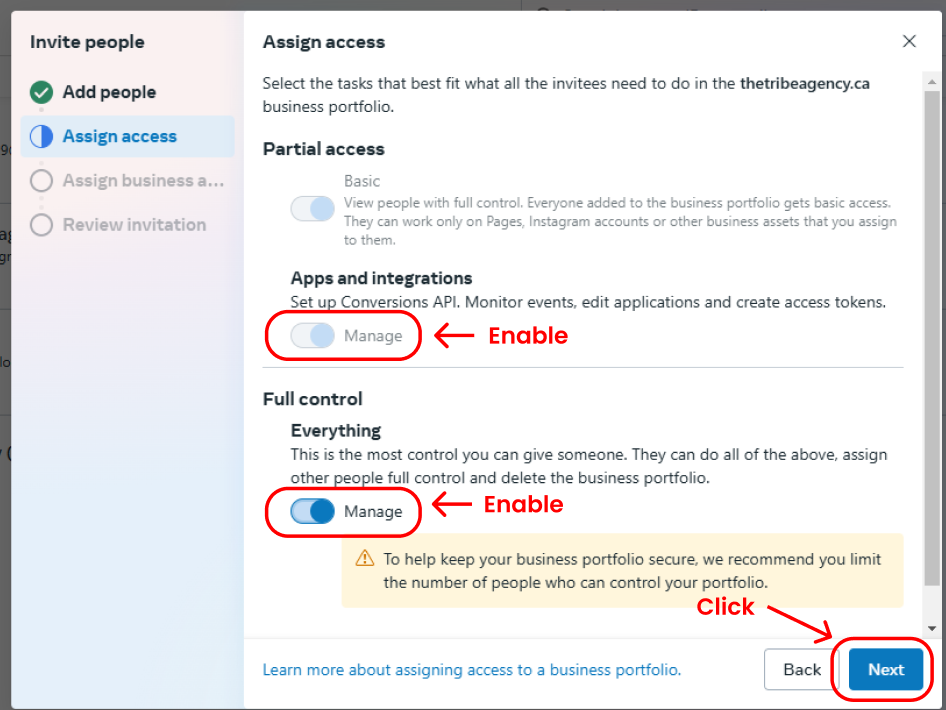The height and width of the screenshot is (710, 946).
Task: Open the Assign business assets step
Action: [143, 181]
